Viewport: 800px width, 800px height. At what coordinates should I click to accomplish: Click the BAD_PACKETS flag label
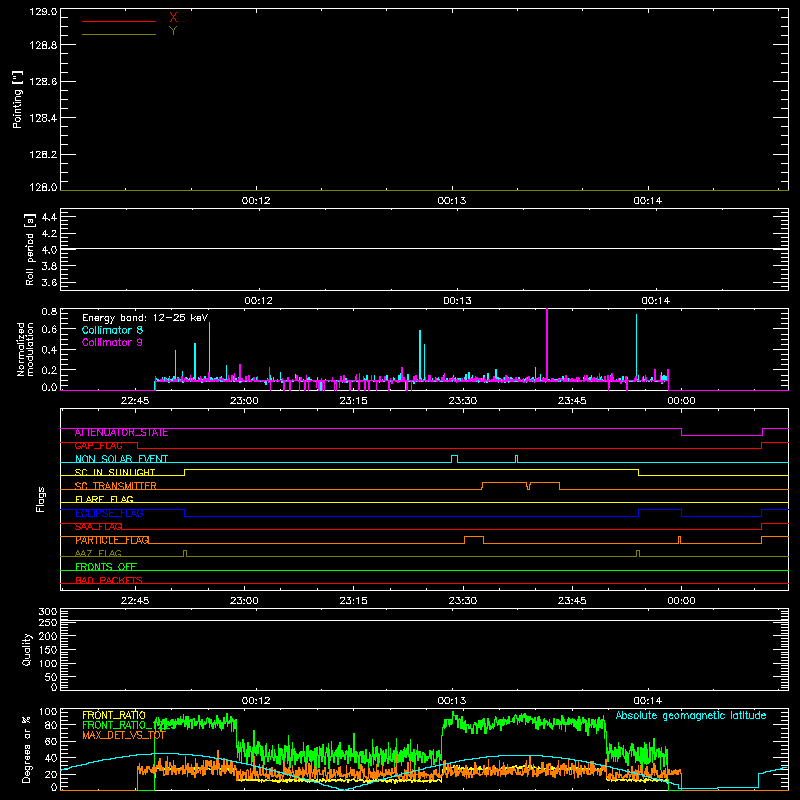(109, 580)
